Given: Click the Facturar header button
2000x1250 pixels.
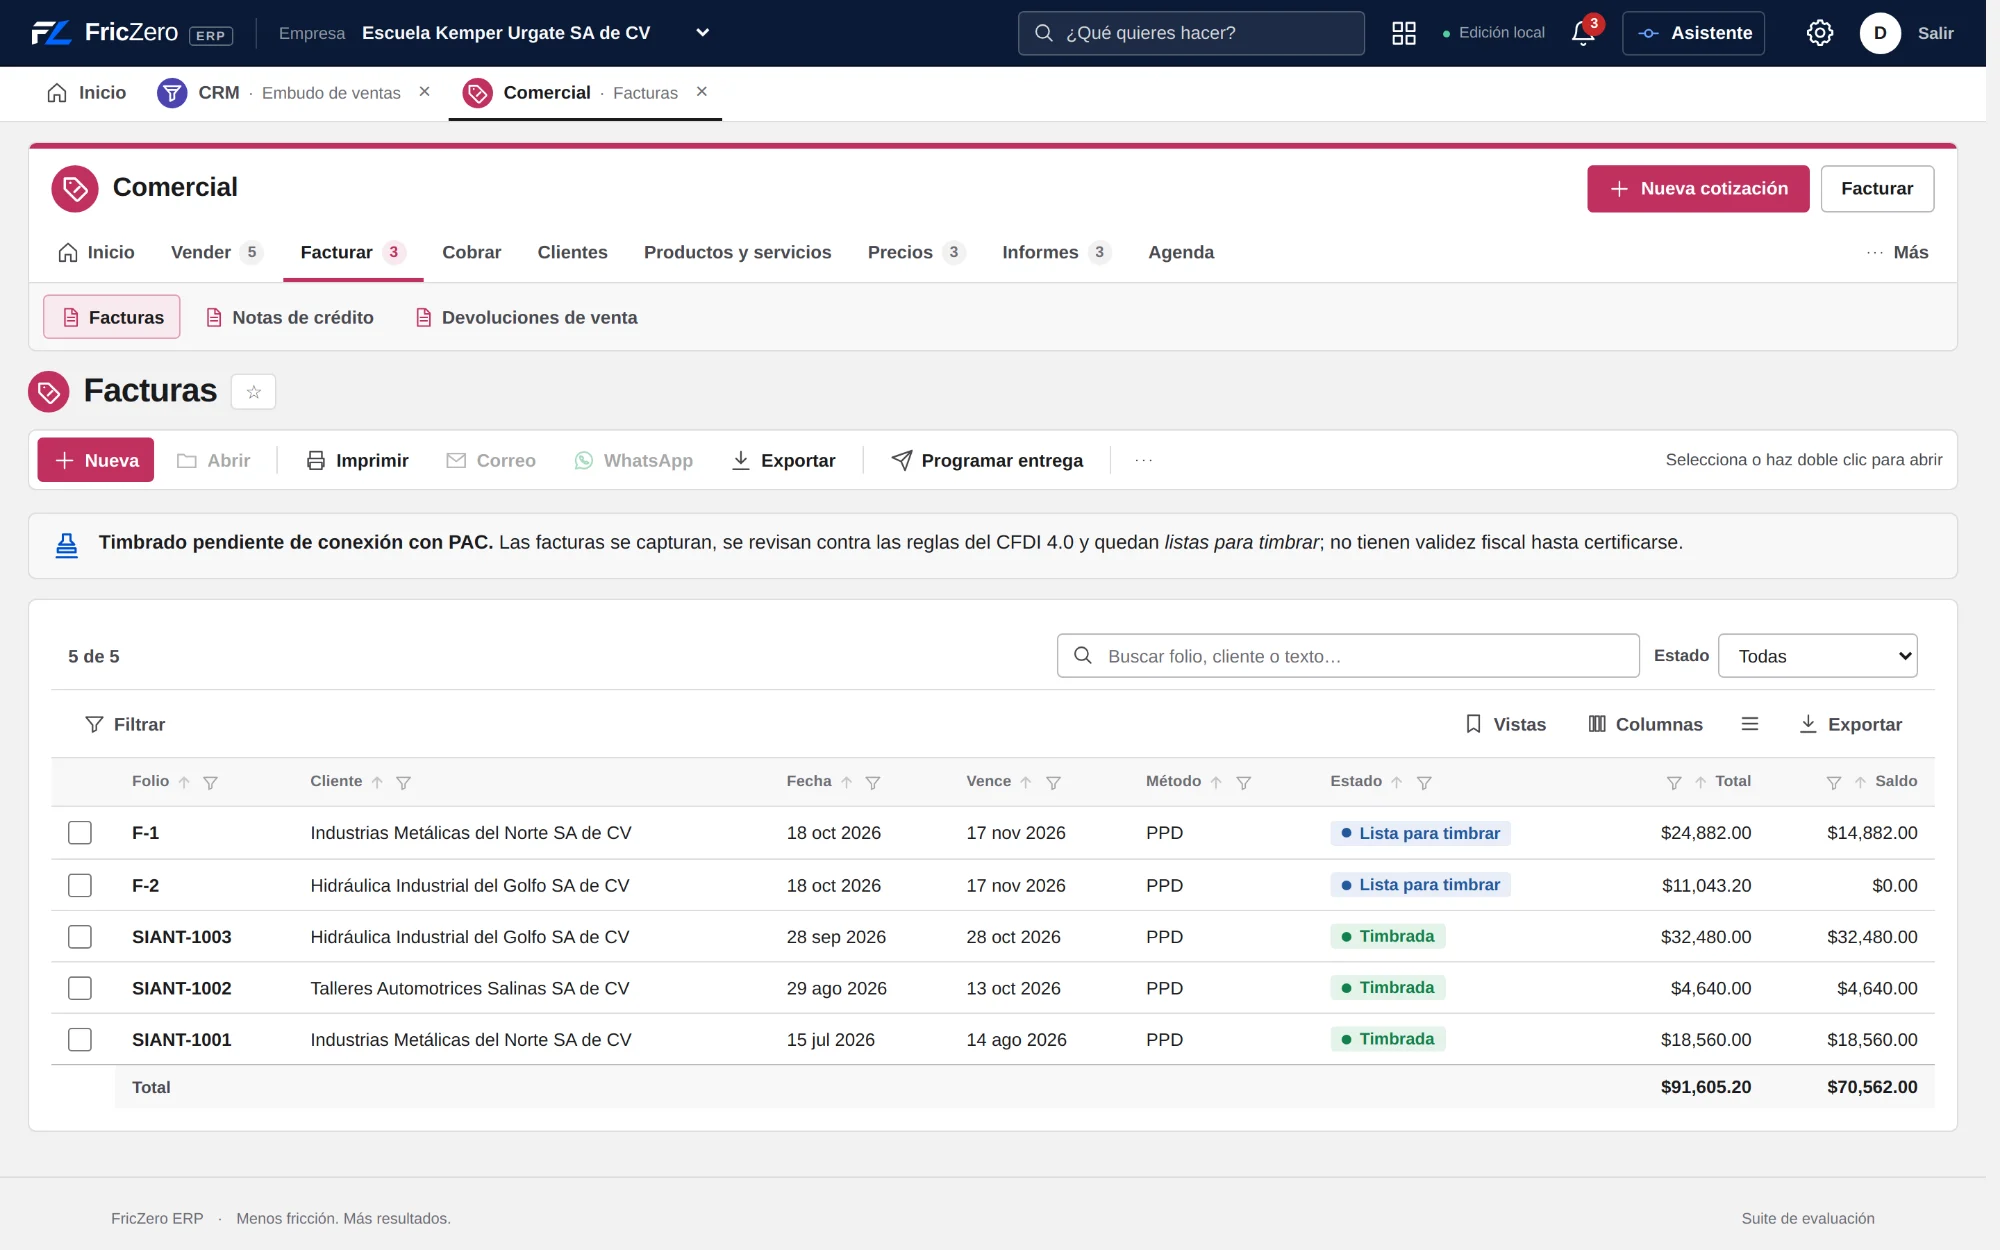Looking at the screenshot, I should pyautogui.click(x=1877, y=188).
